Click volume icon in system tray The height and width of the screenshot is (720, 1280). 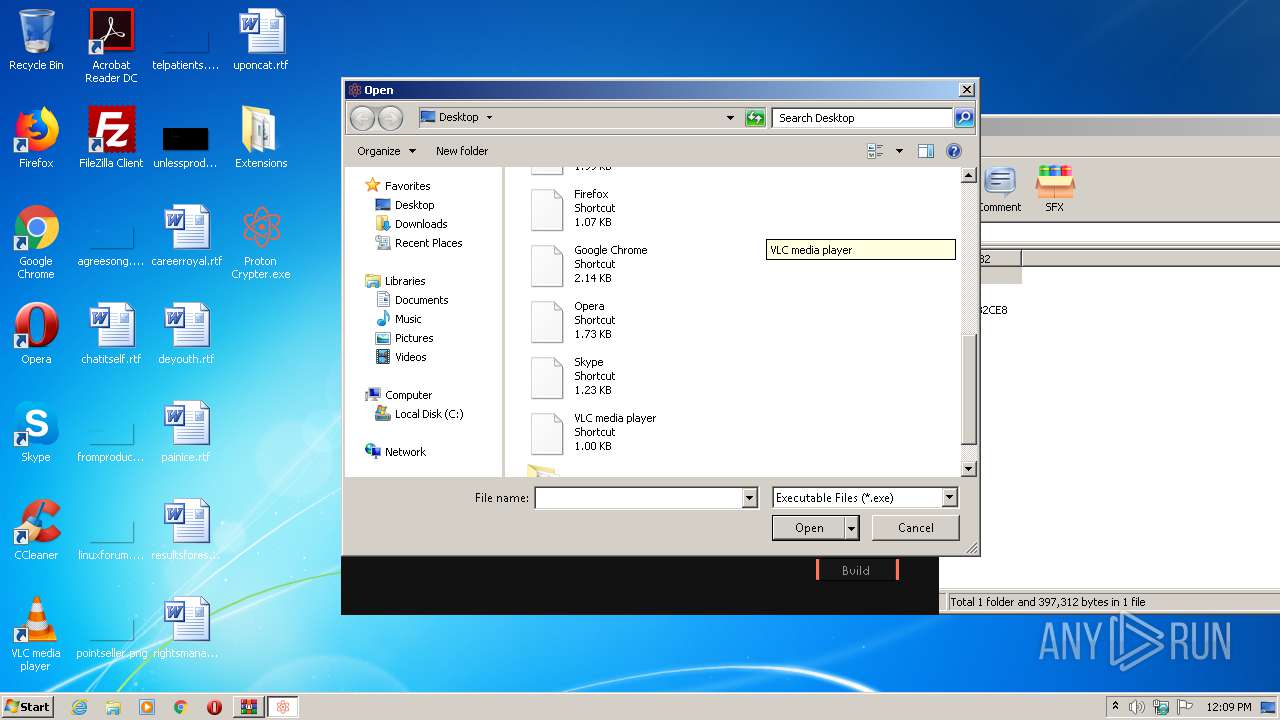pos(1137,707)
